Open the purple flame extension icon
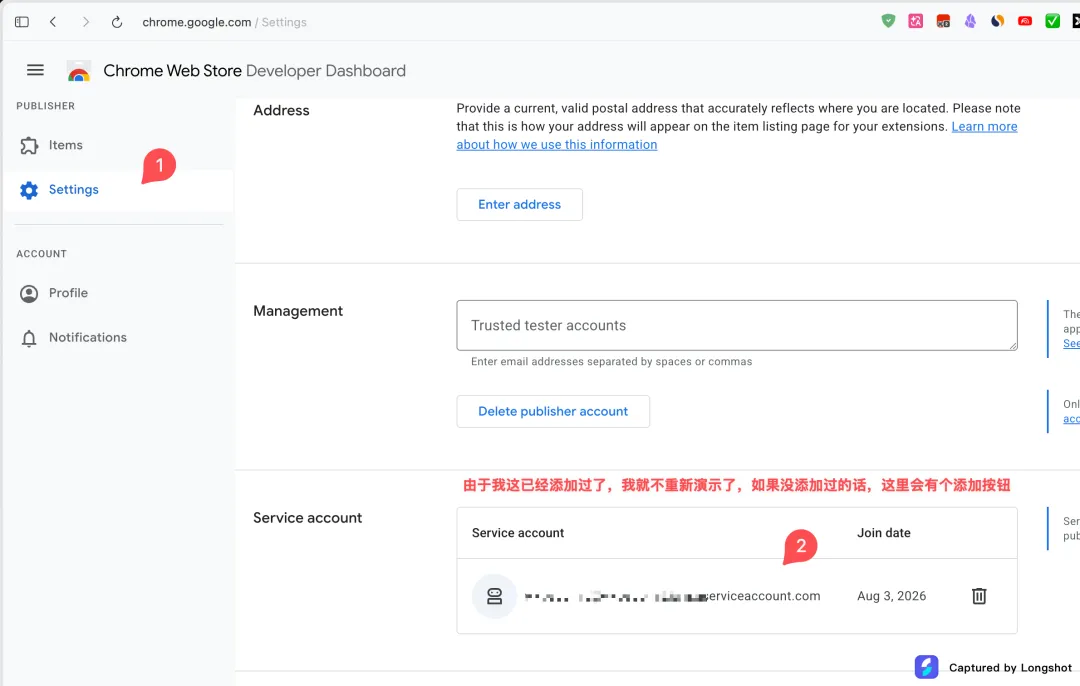Viewport: 1080px width, 686px height. coord(970,21)
